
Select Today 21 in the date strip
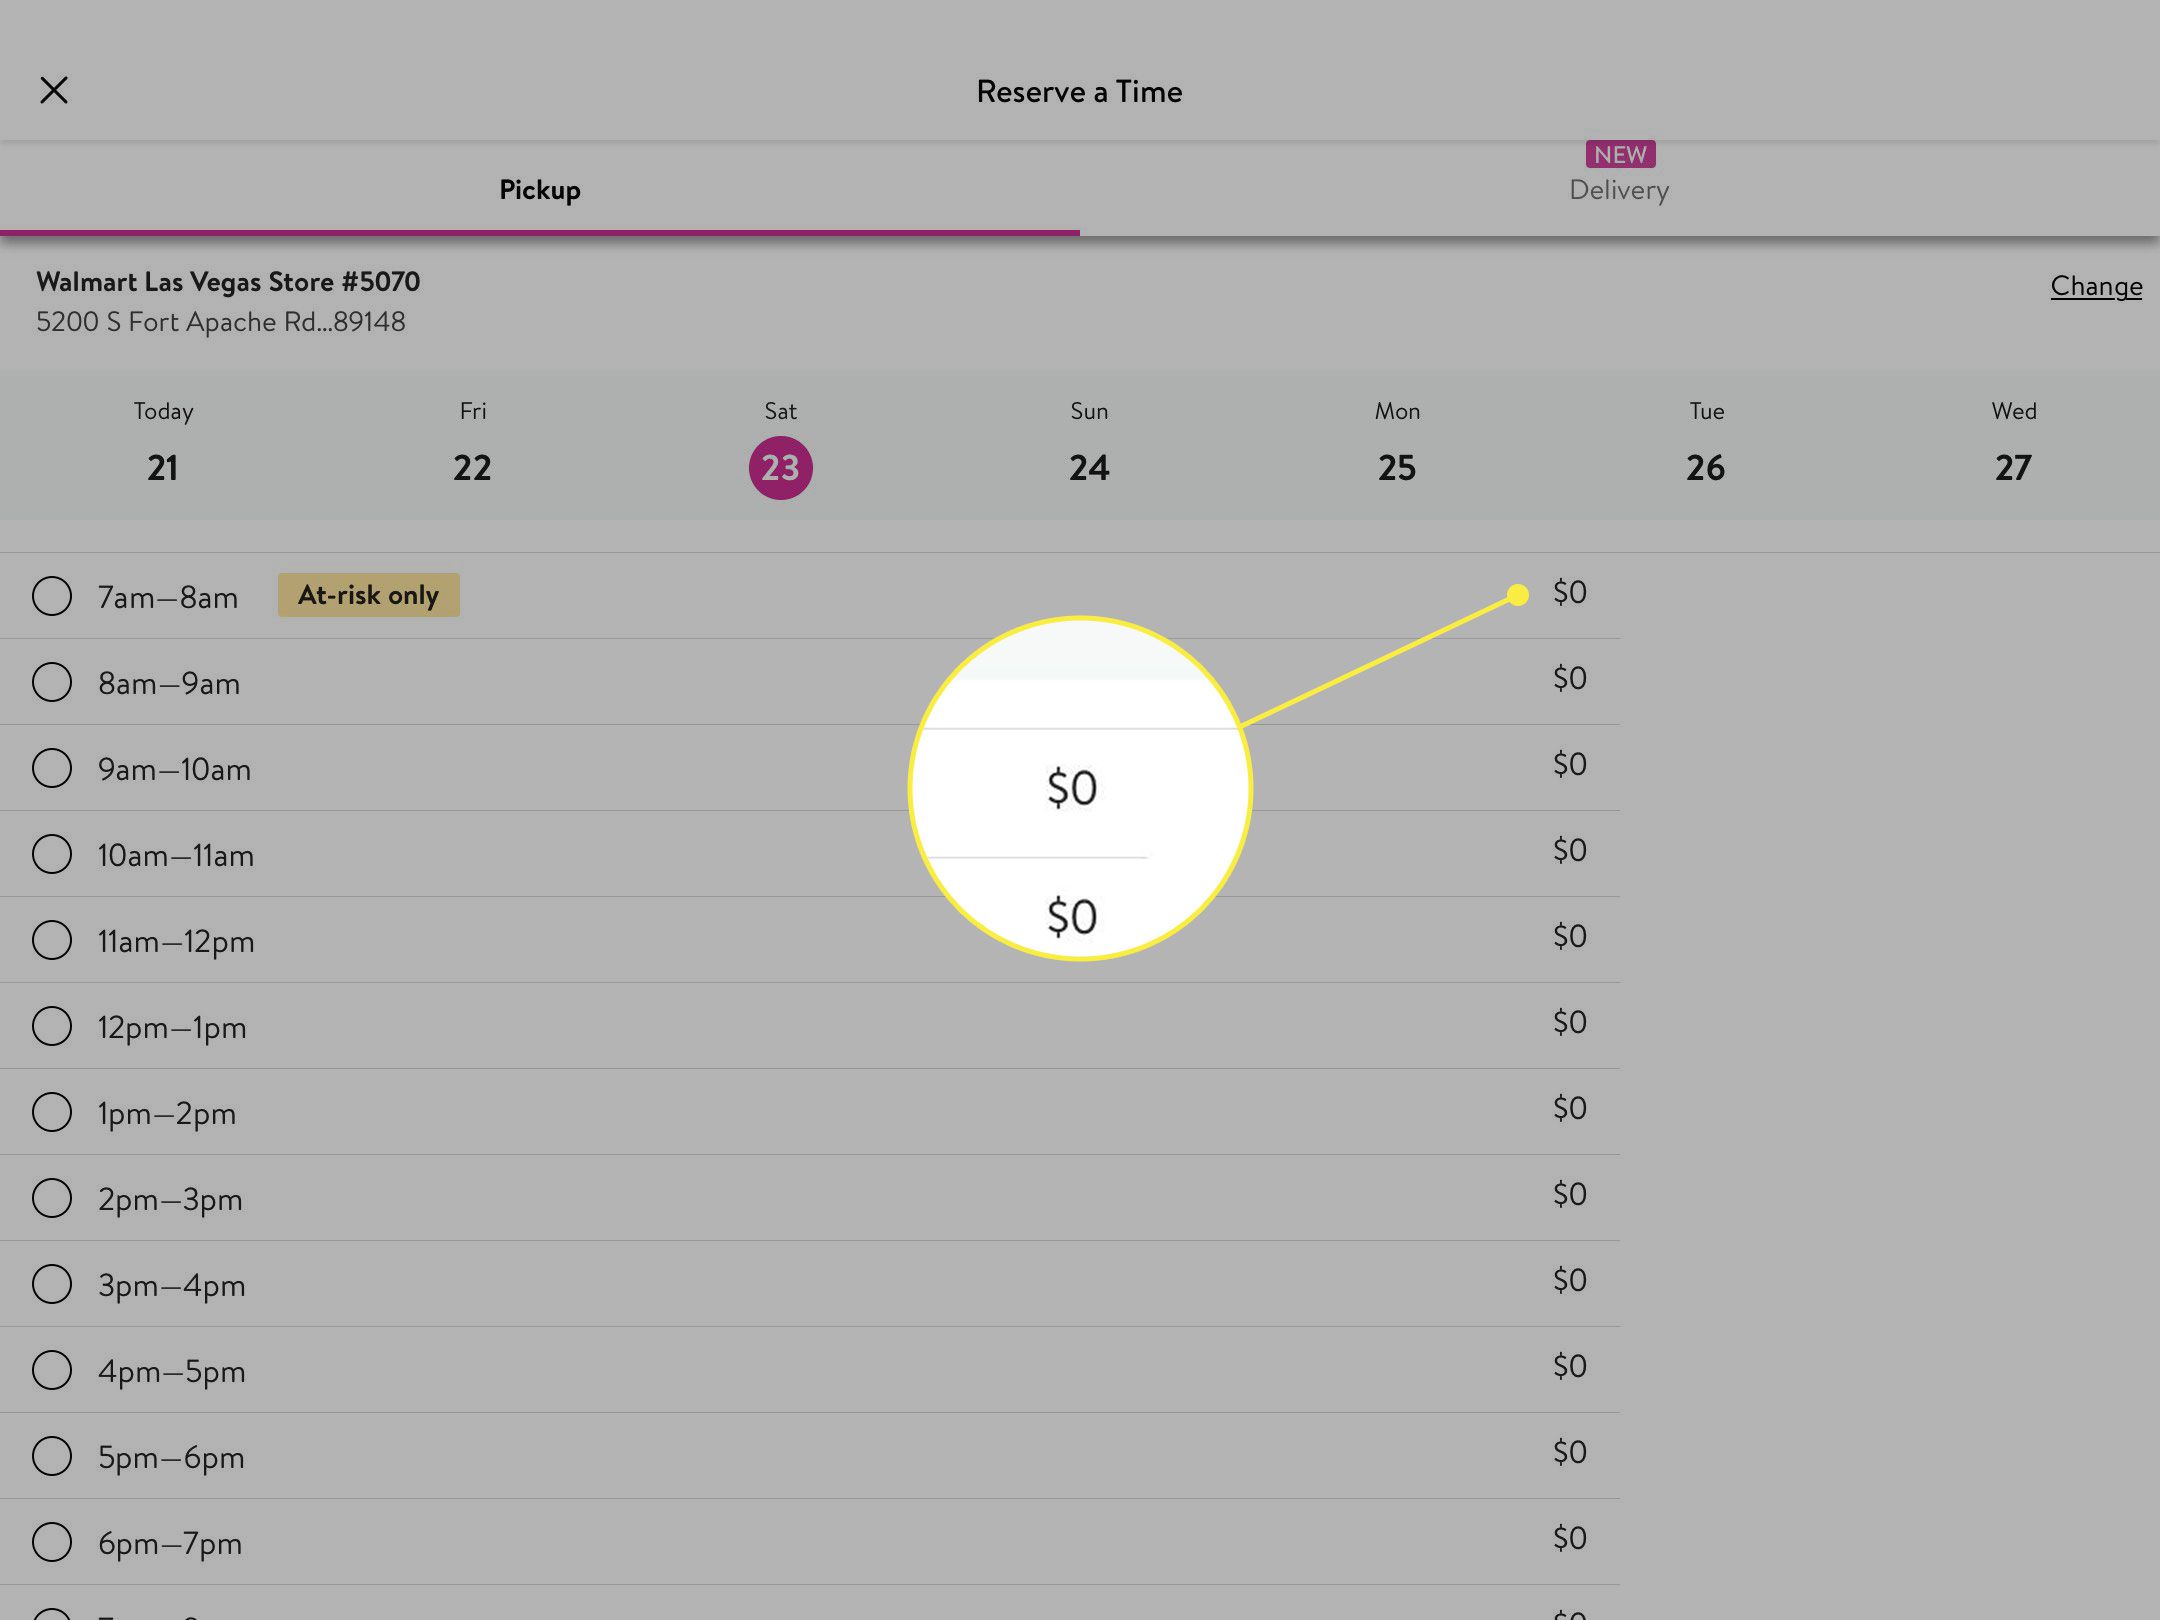pyautogui.click(x=163, y=443)
